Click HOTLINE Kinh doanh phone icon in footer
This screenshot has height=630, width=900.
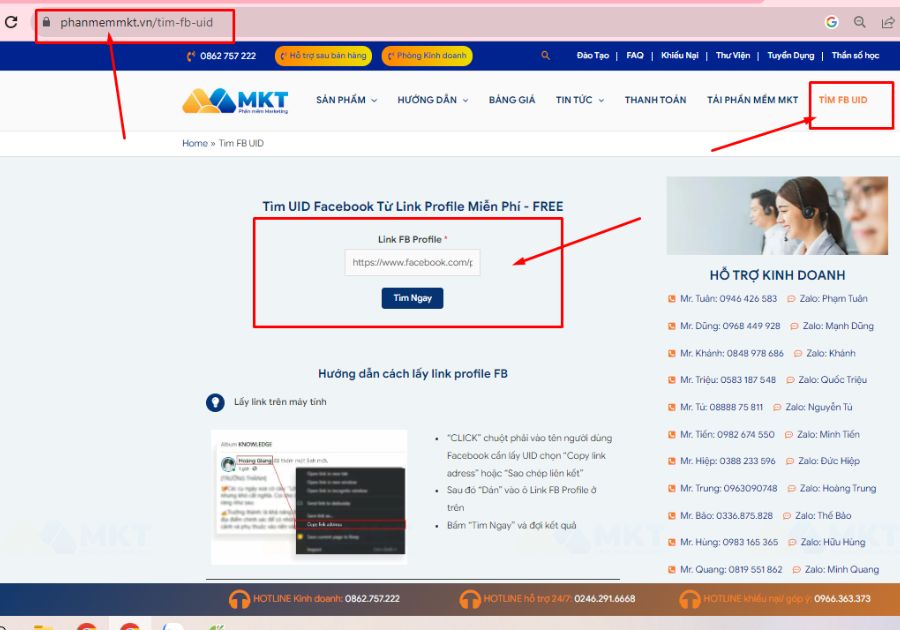pyautogui.click(x=240, y=598)
